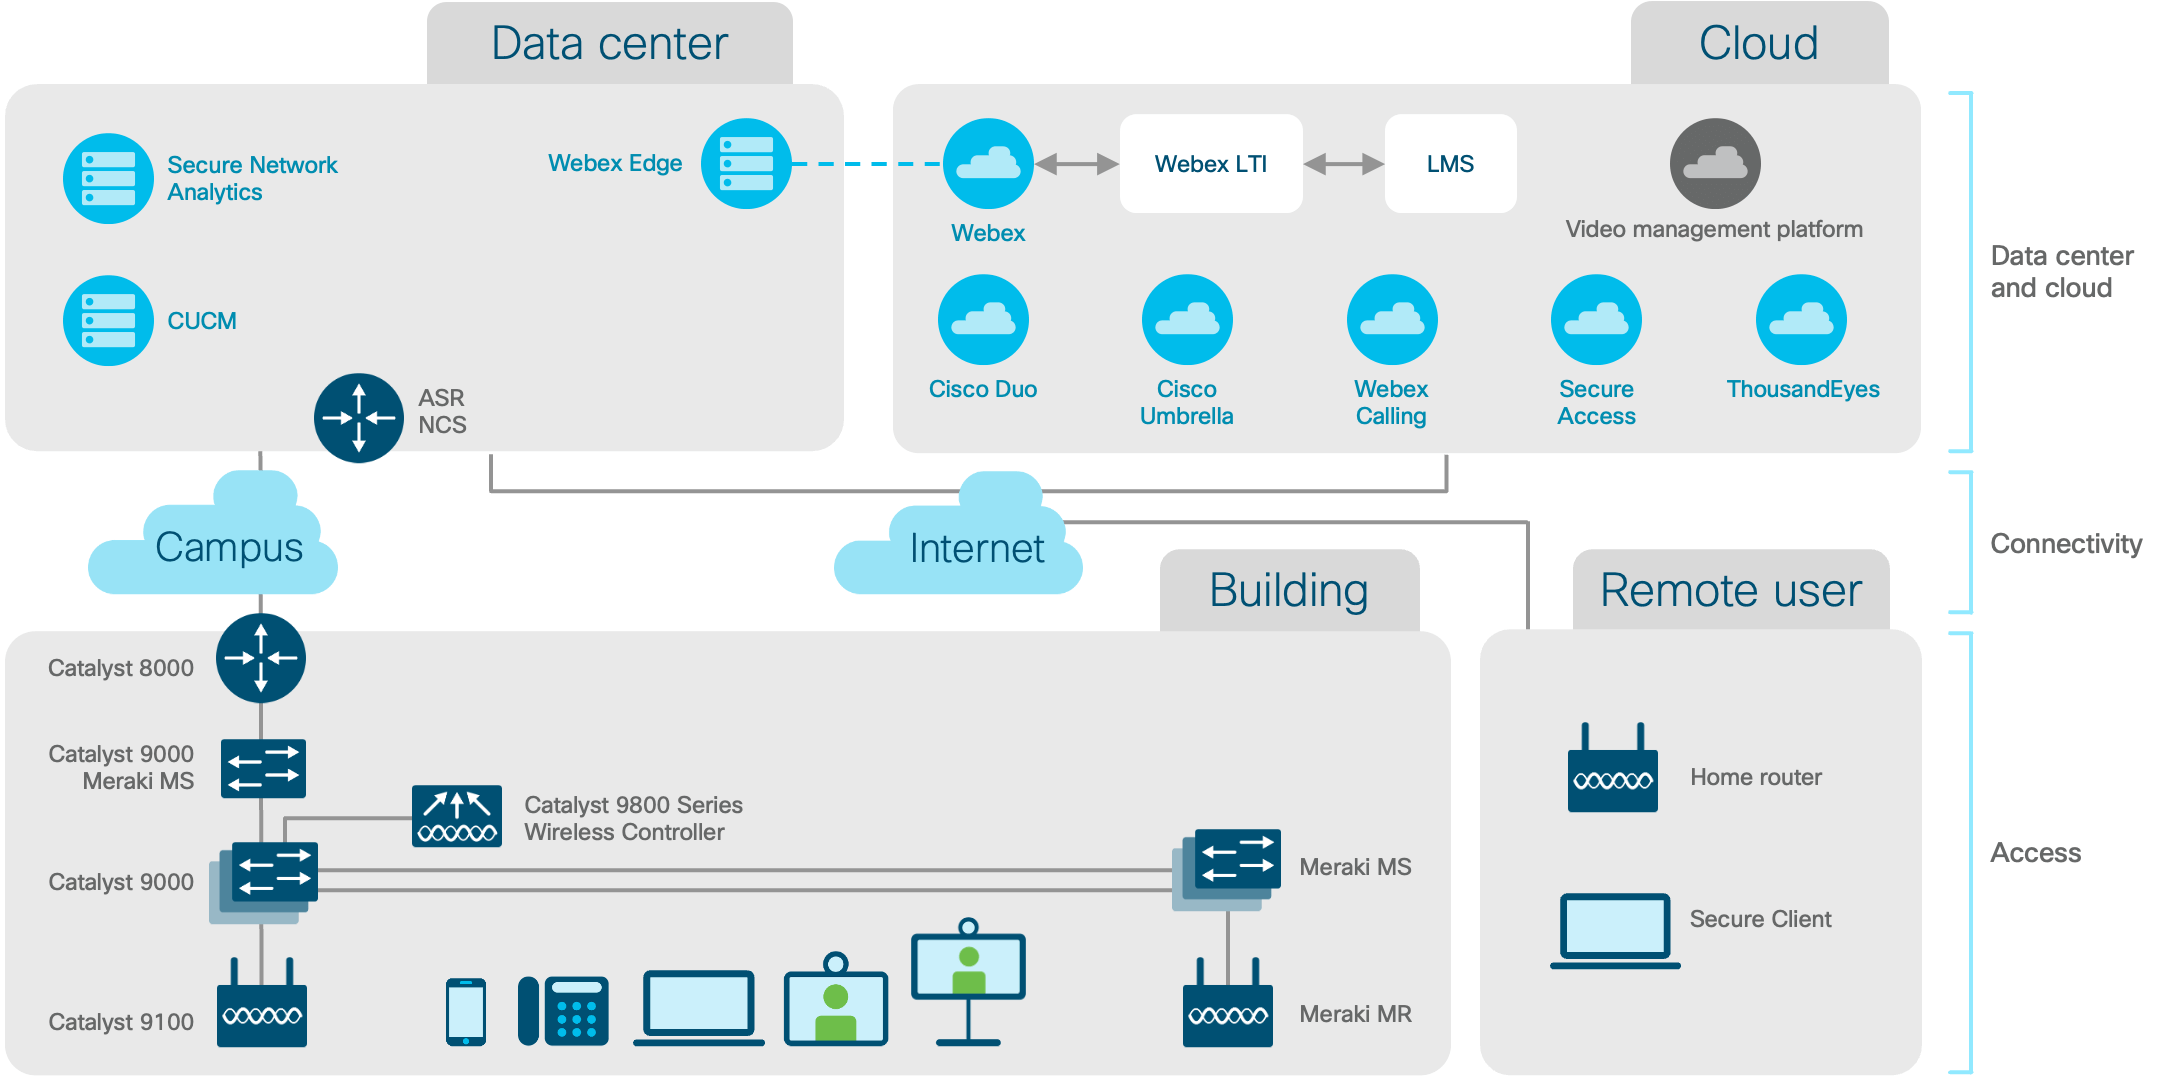
Task: Select the Catalyst 9000 Meraki MS switch icon
Action: tap(263, 768)
